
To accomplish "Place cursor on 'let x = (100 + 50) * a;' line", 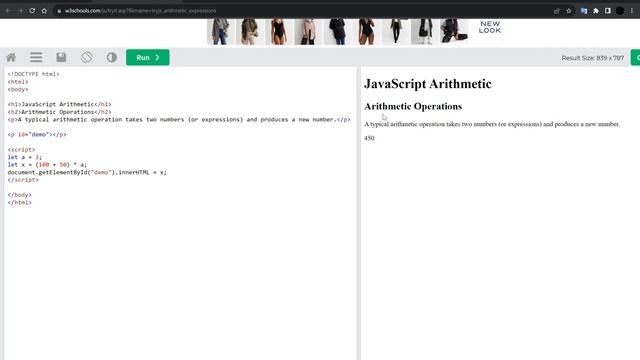I will [x=47, y=165].
